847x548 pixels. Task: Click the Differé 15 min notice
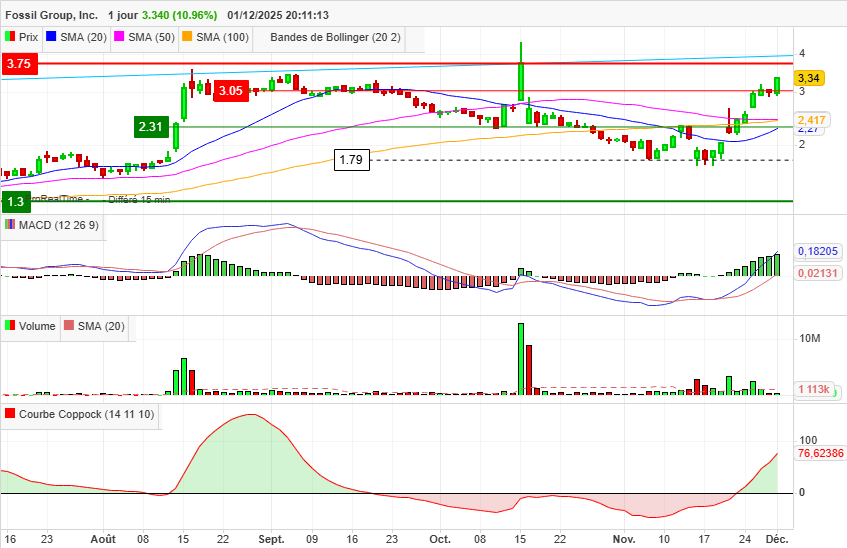click(x=139, y=199)
